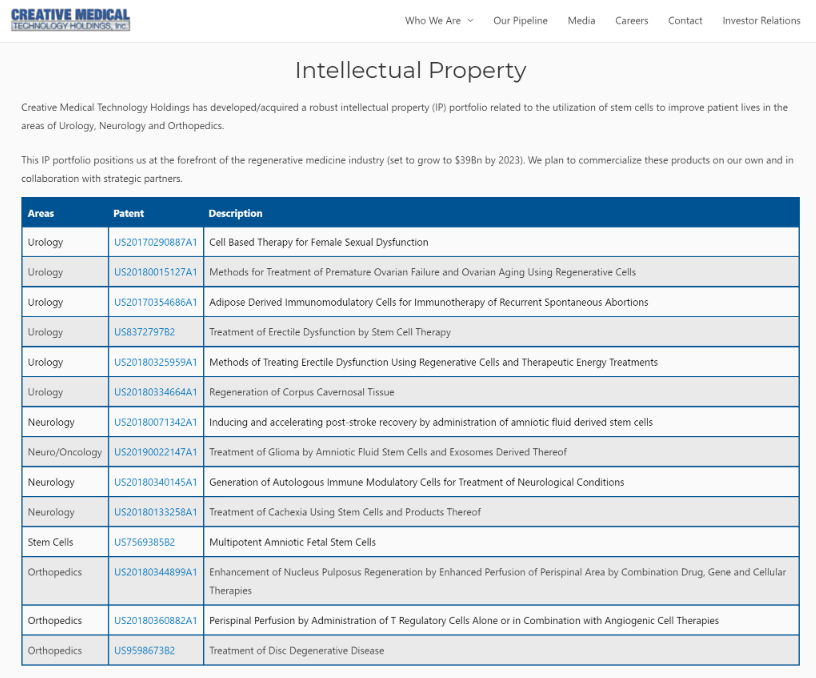The width and height of the screenshot is (816, 678).
Task: Open patent US20180334664A1 on corpus cavernosal tissue
Action: (155, 391)
